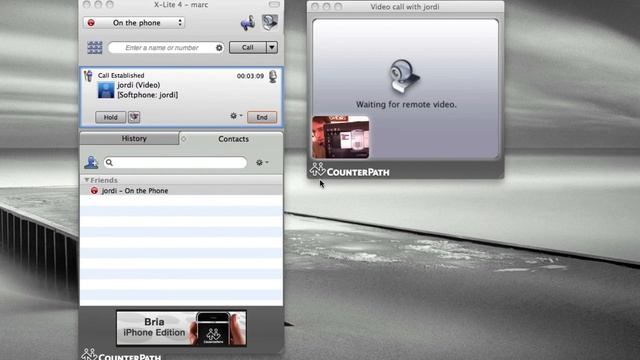Open the dial pad grid icon

click(95, 48)
